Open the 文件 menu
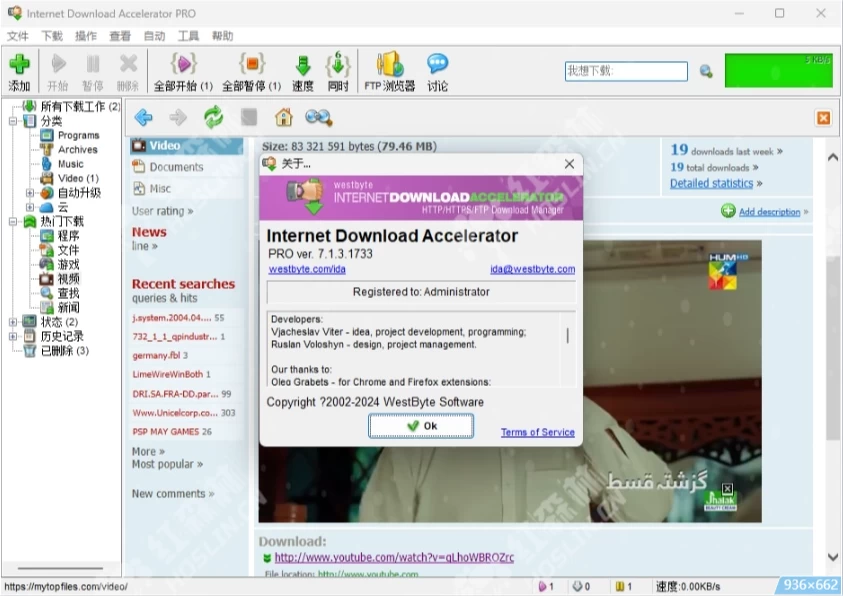 (x=18, y=36)
